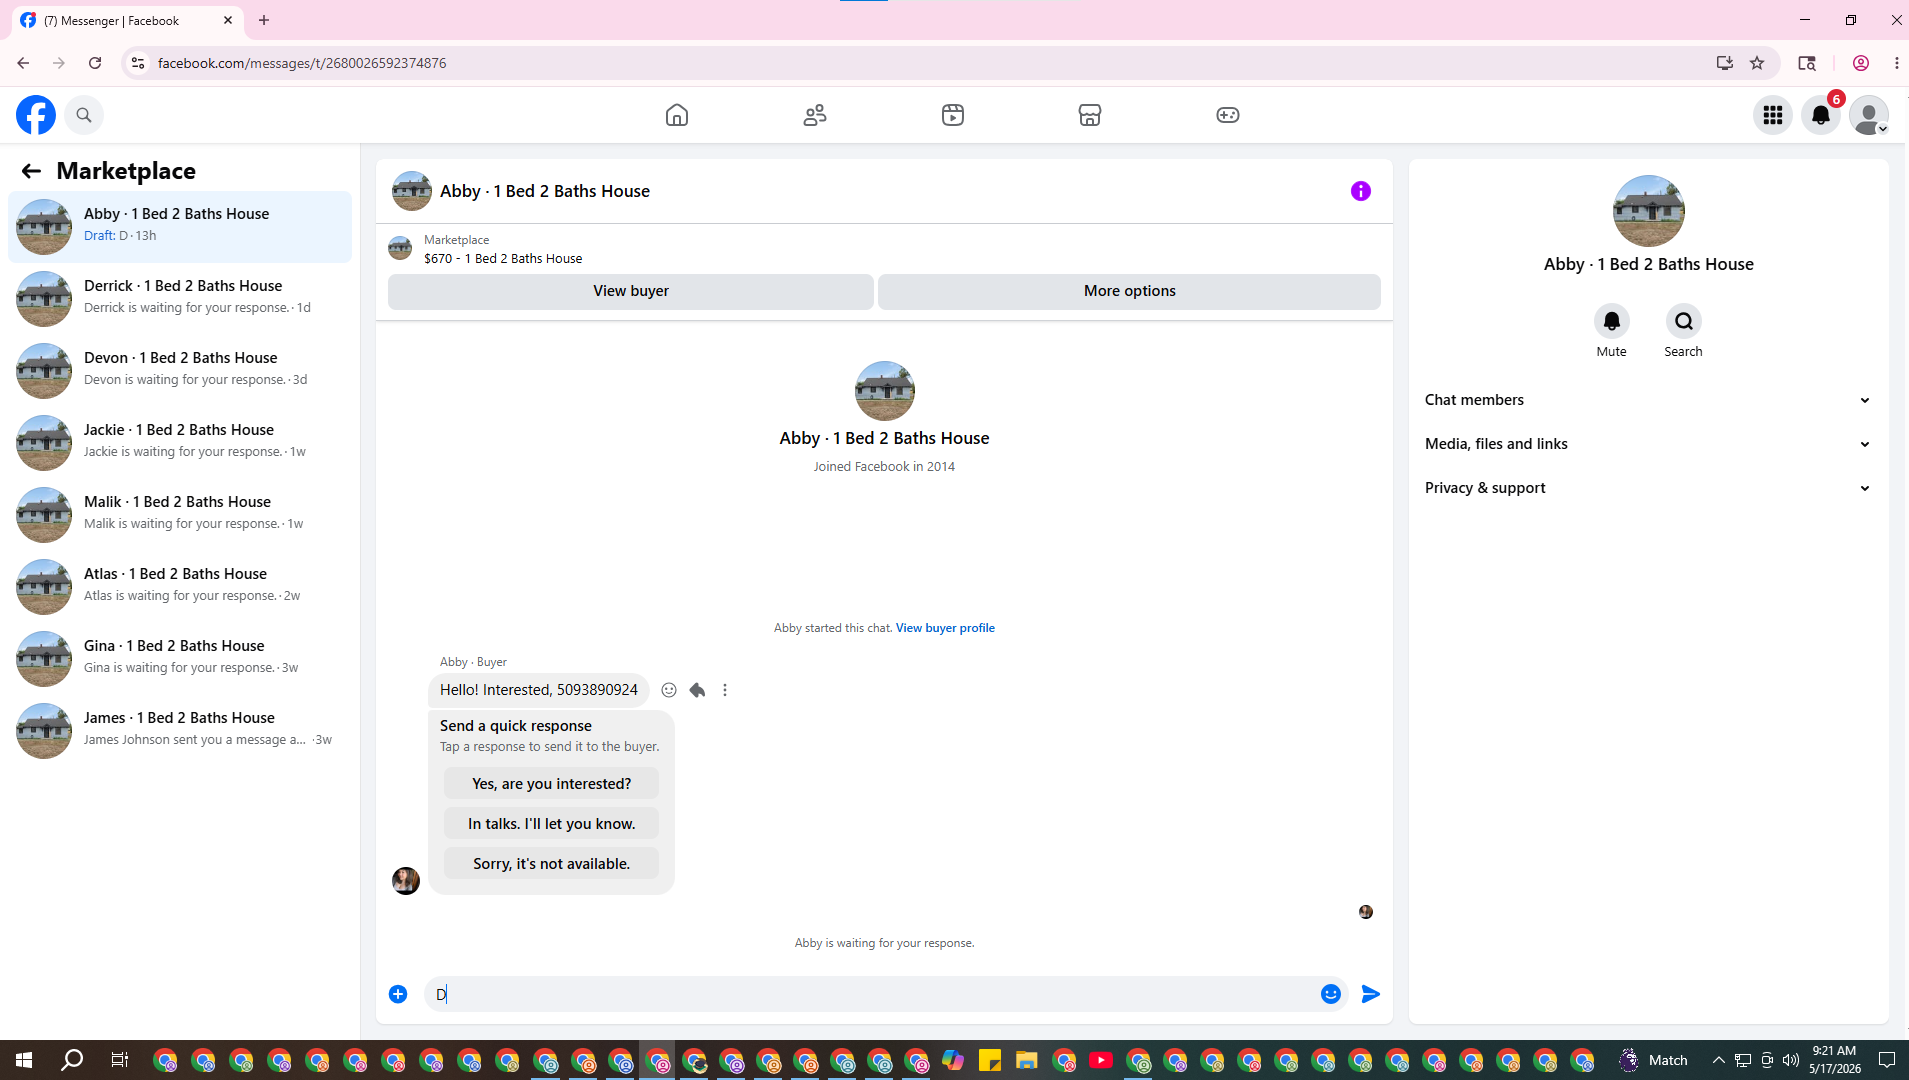Send quick response "In talks. I'll let you know."
1909x1080 pixels.
pos(551,824)
